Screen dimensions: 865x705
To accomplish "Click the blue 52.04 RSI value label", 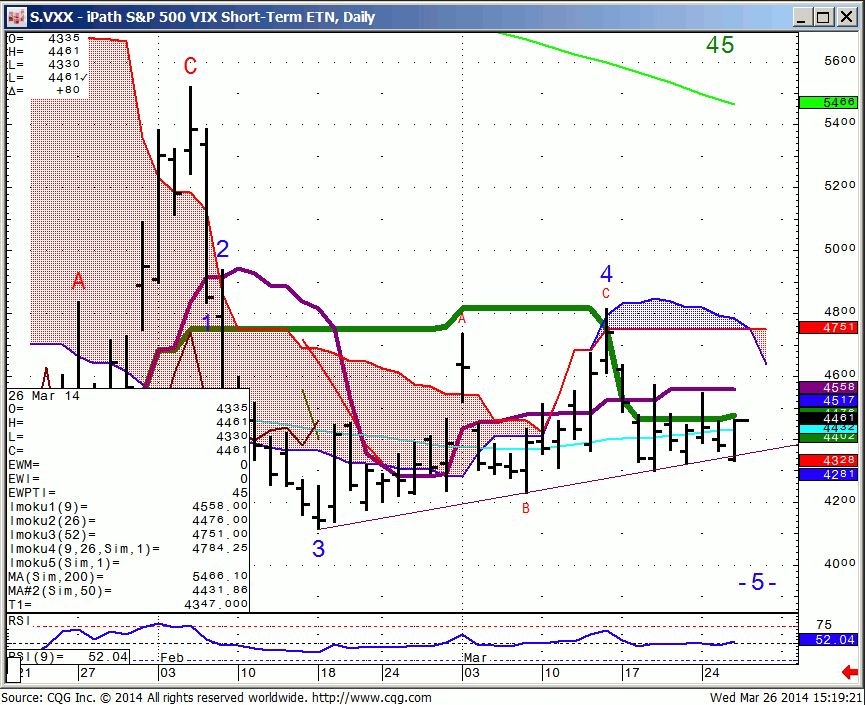I will (828, 639).
